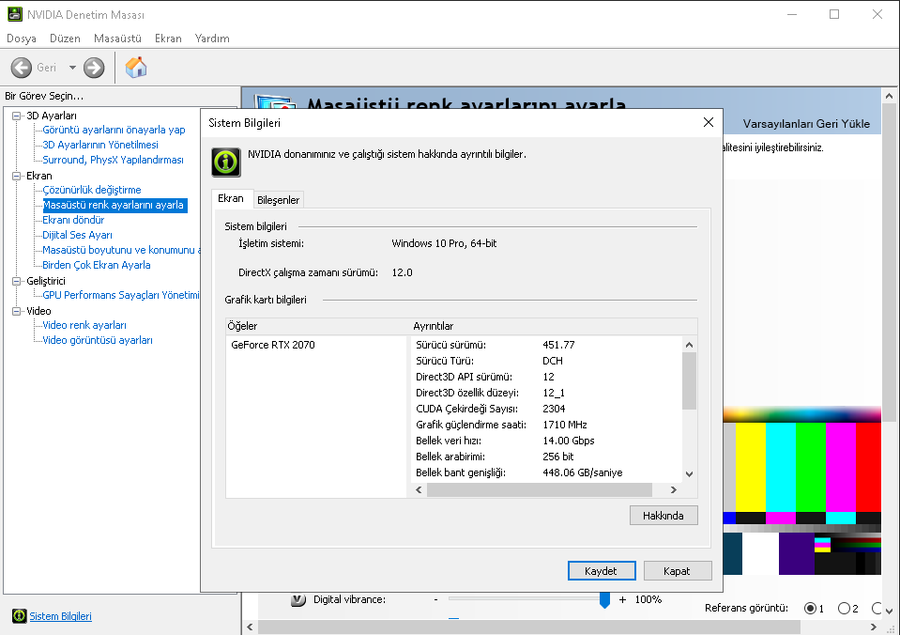The width and height of the screenshot is (900, 635).
Task: Click the Sistem Bilgileri link
Action: click(60, 616)
